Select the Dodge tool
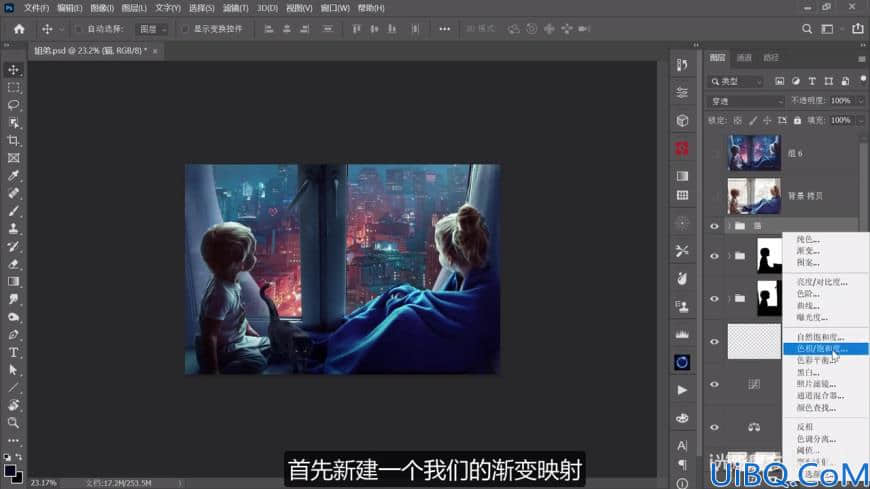Image resolution: width=870 pixels, height=489 pixels. (13, 317)
